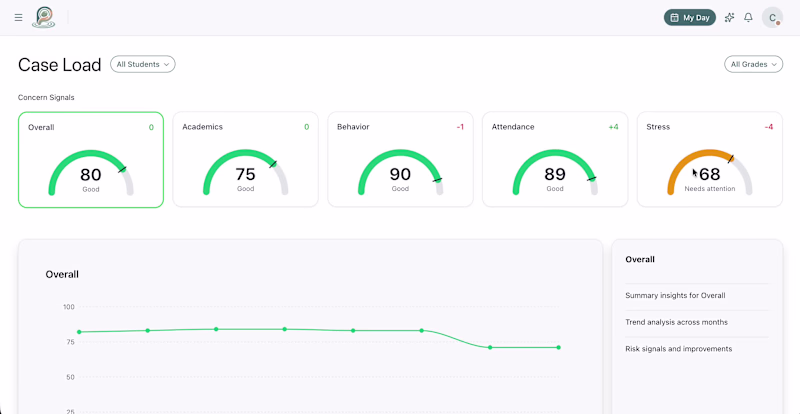Viewport: 800px width, 414px height.
Task: Select the Attendance concern signal card
Action: pos(555,160)
